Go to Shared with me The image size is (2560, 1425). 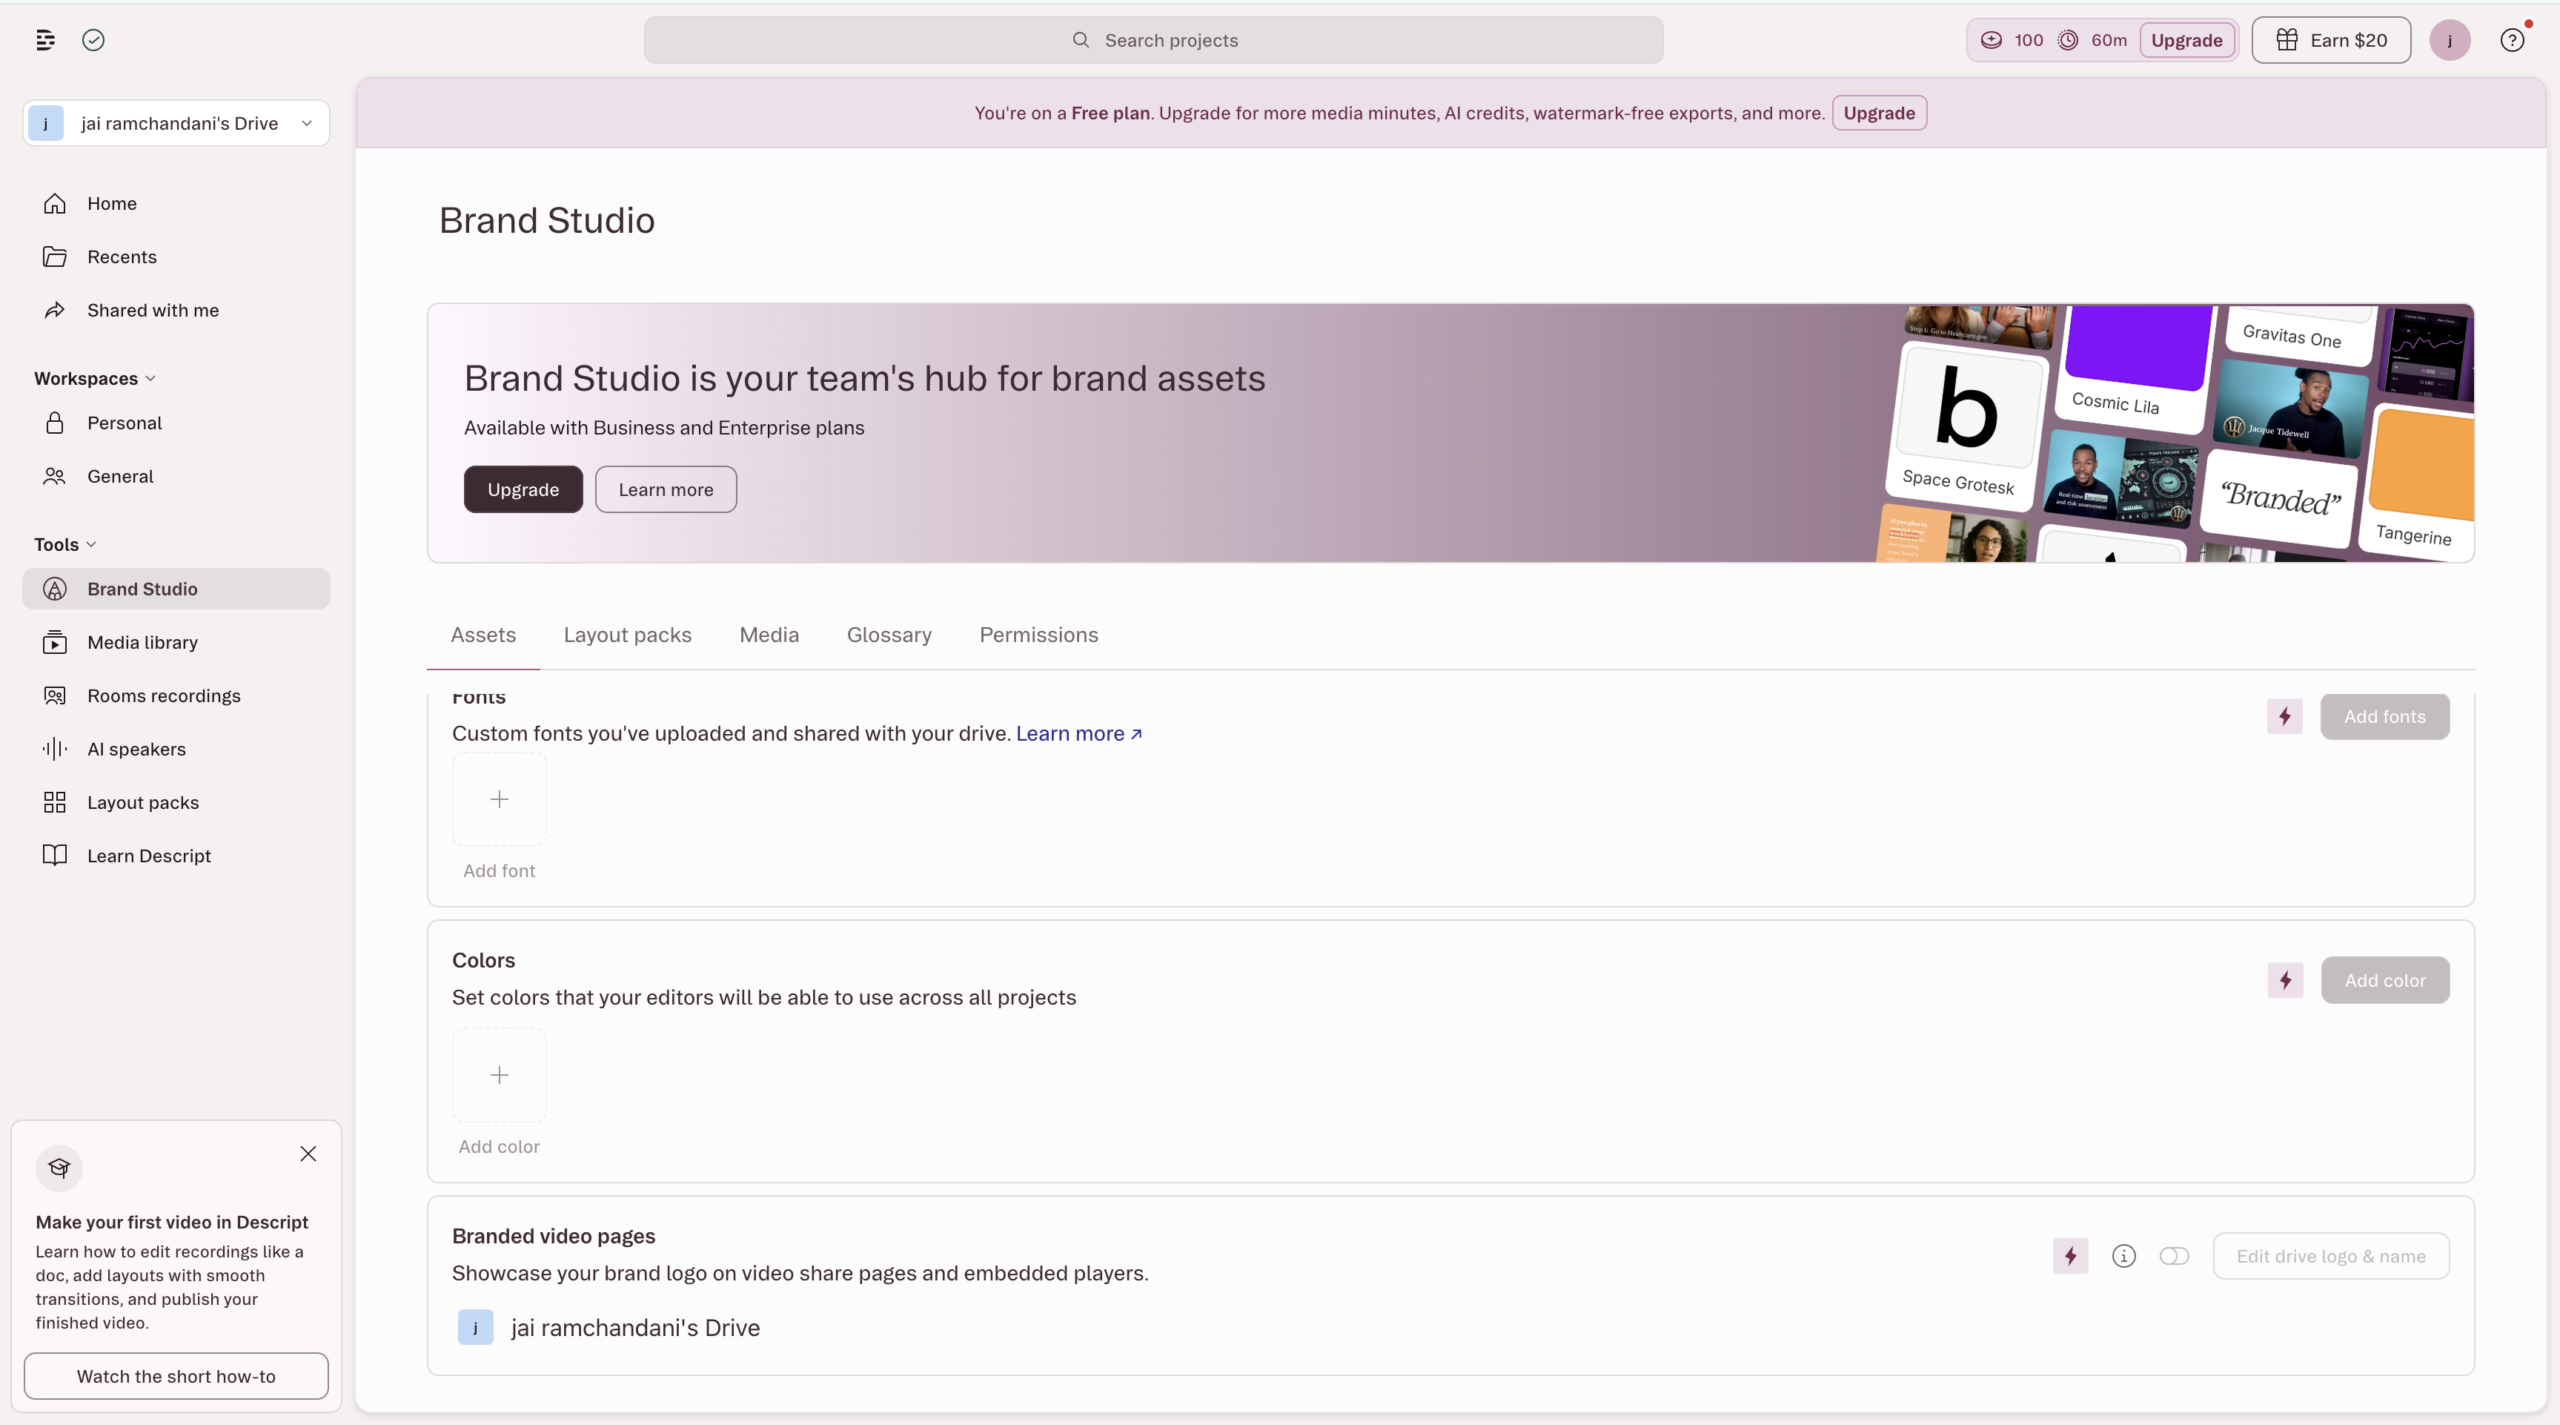176,310
